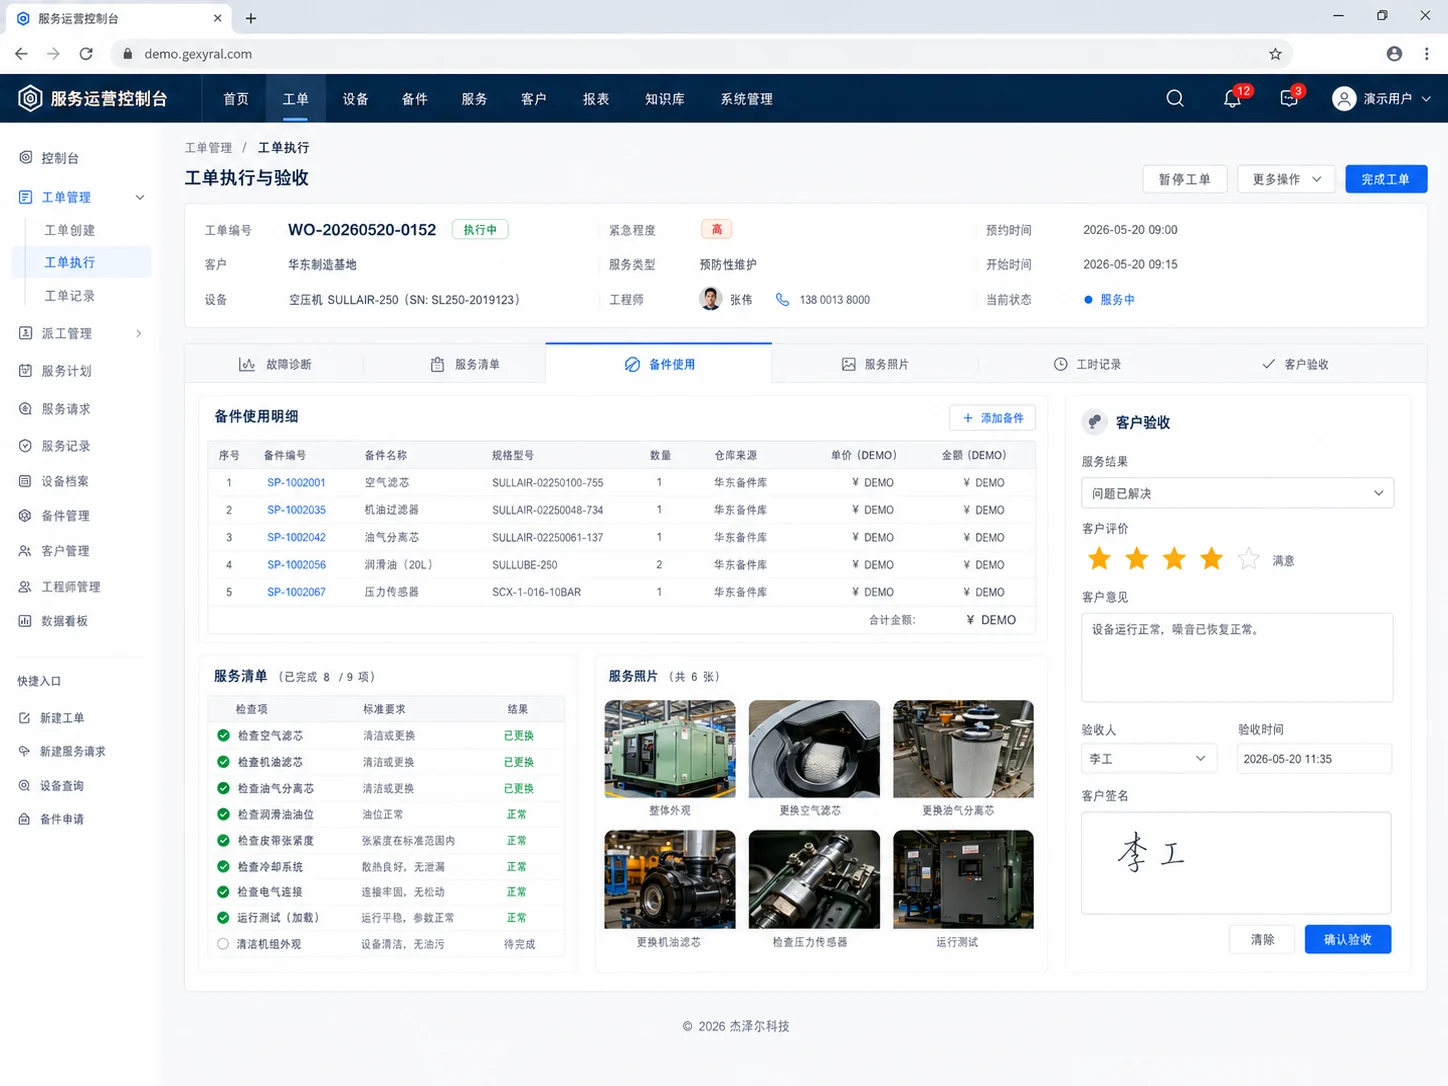Collapse the 工单管理 sidebar section
Image resolution: width=1448 pixels, height=1086 pixels.
(140, 197)
